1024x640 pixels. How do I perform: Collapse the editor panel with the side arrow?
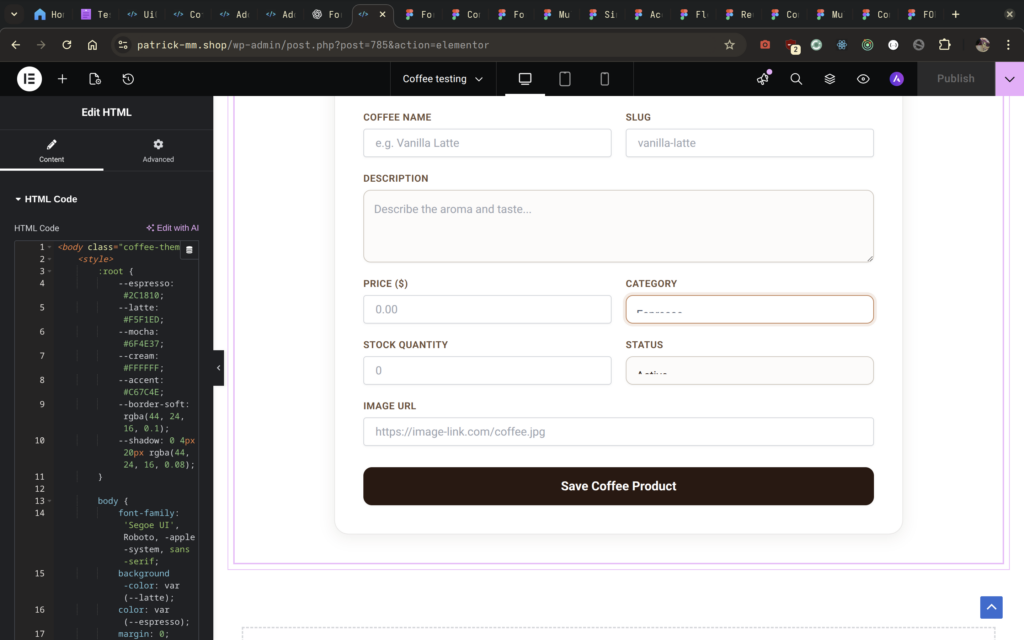(218, 368)
